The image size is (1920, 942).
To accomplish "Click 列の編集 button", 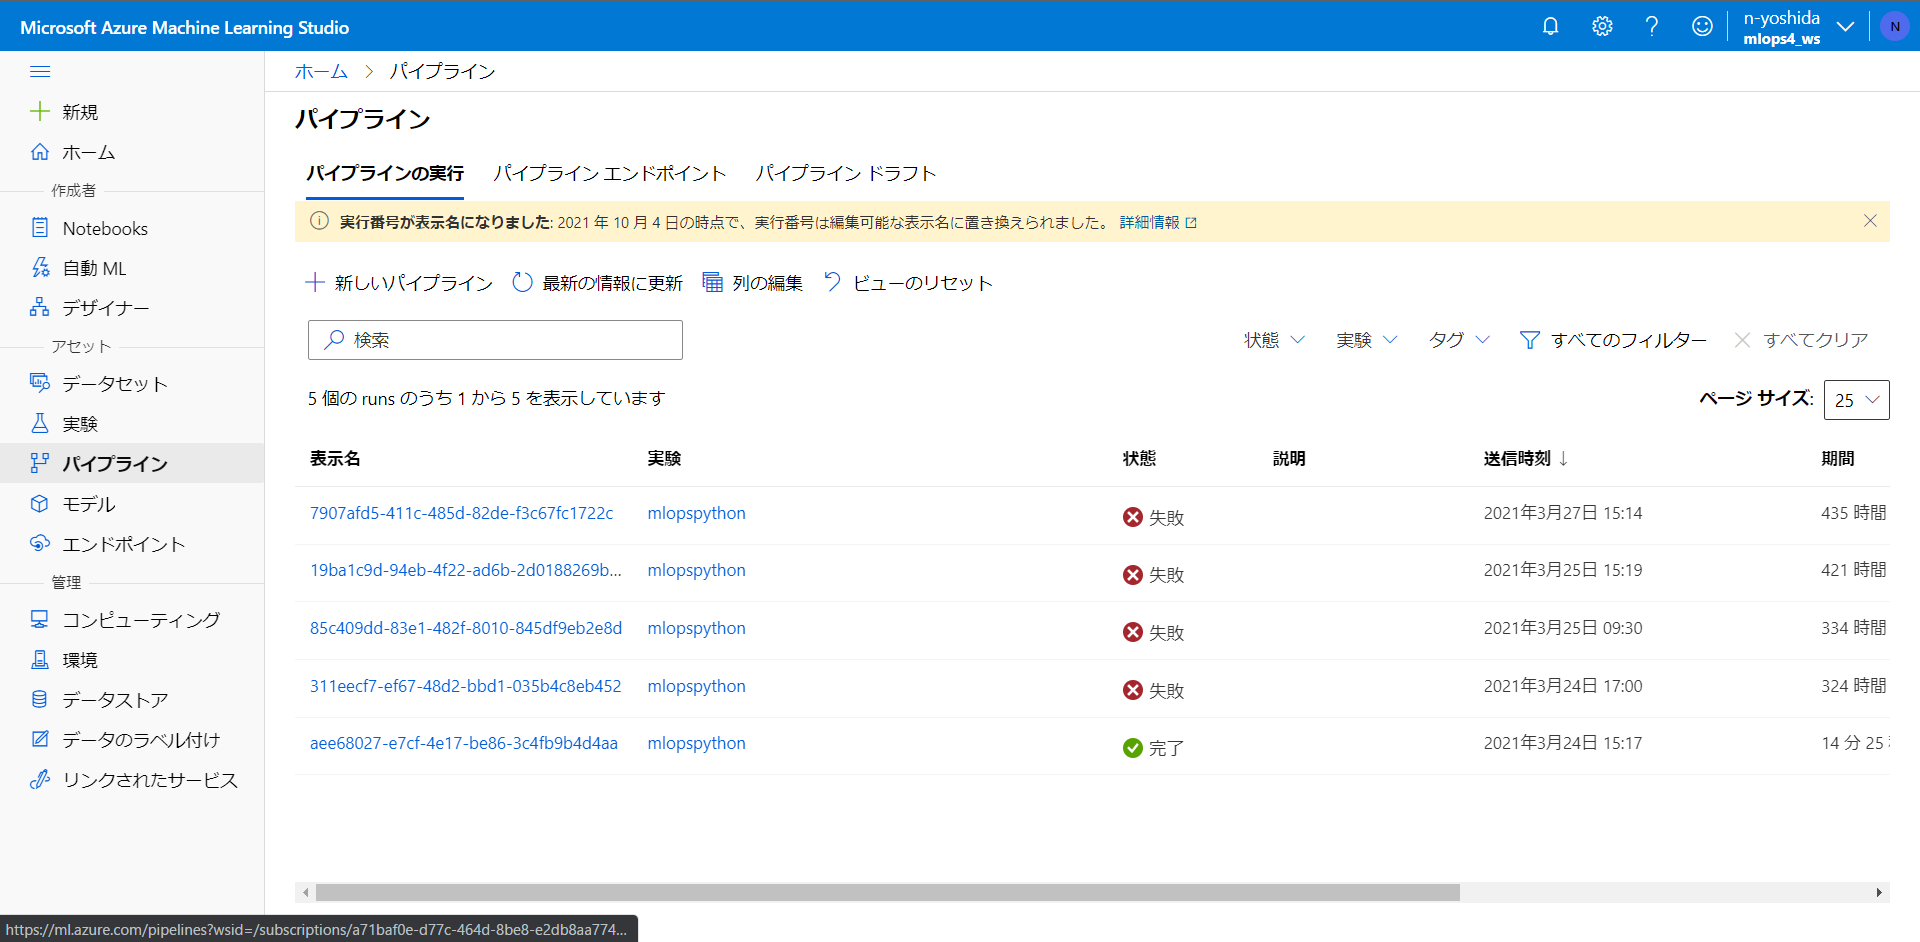I will coord(753,283).
